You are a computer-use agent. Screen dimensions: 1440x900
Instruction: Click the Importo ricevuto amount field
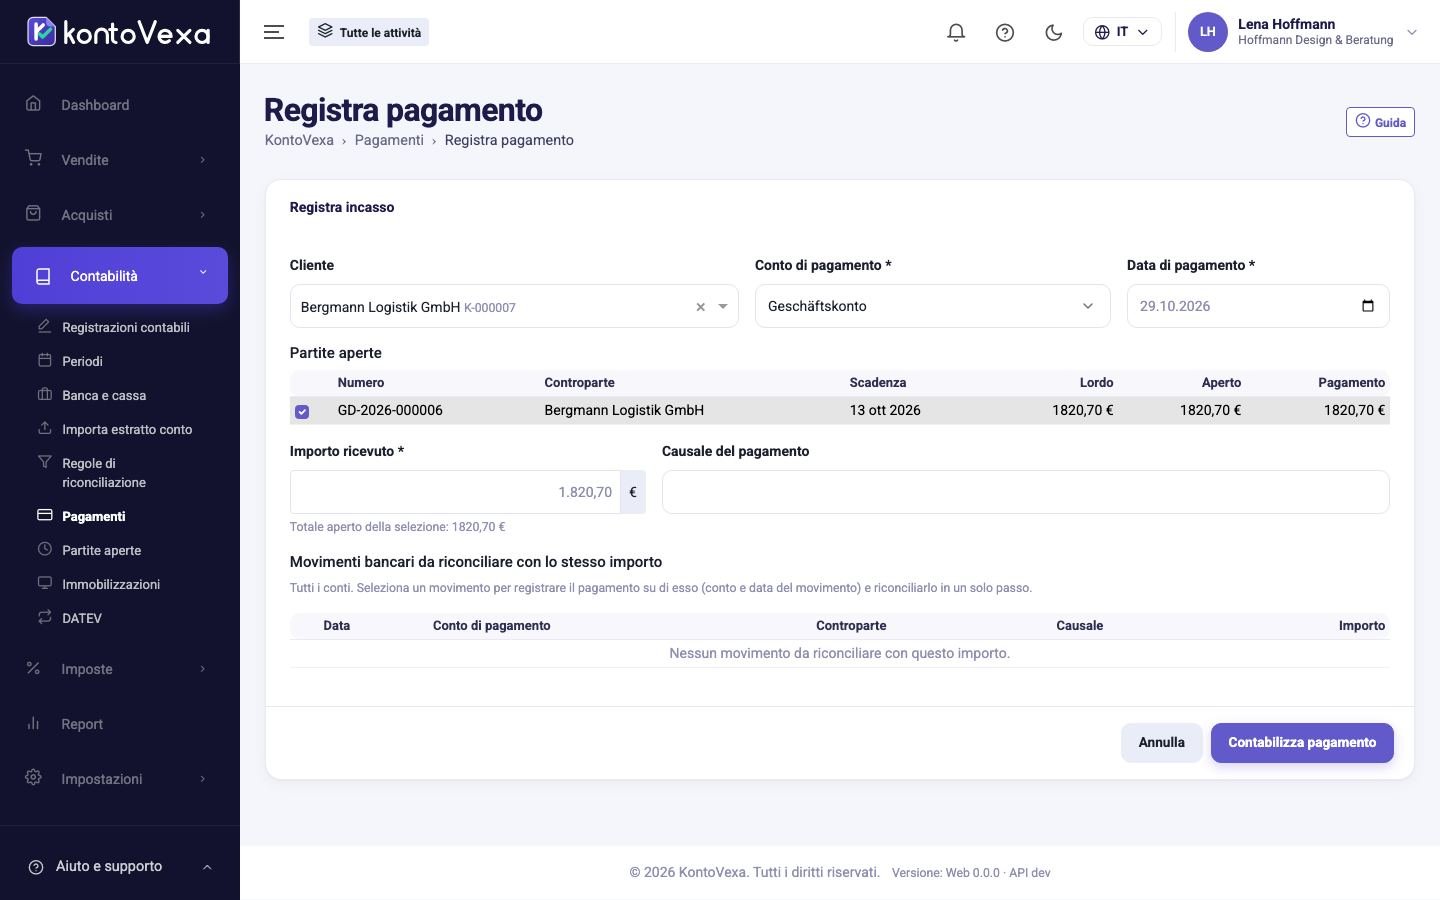(455, 492)
